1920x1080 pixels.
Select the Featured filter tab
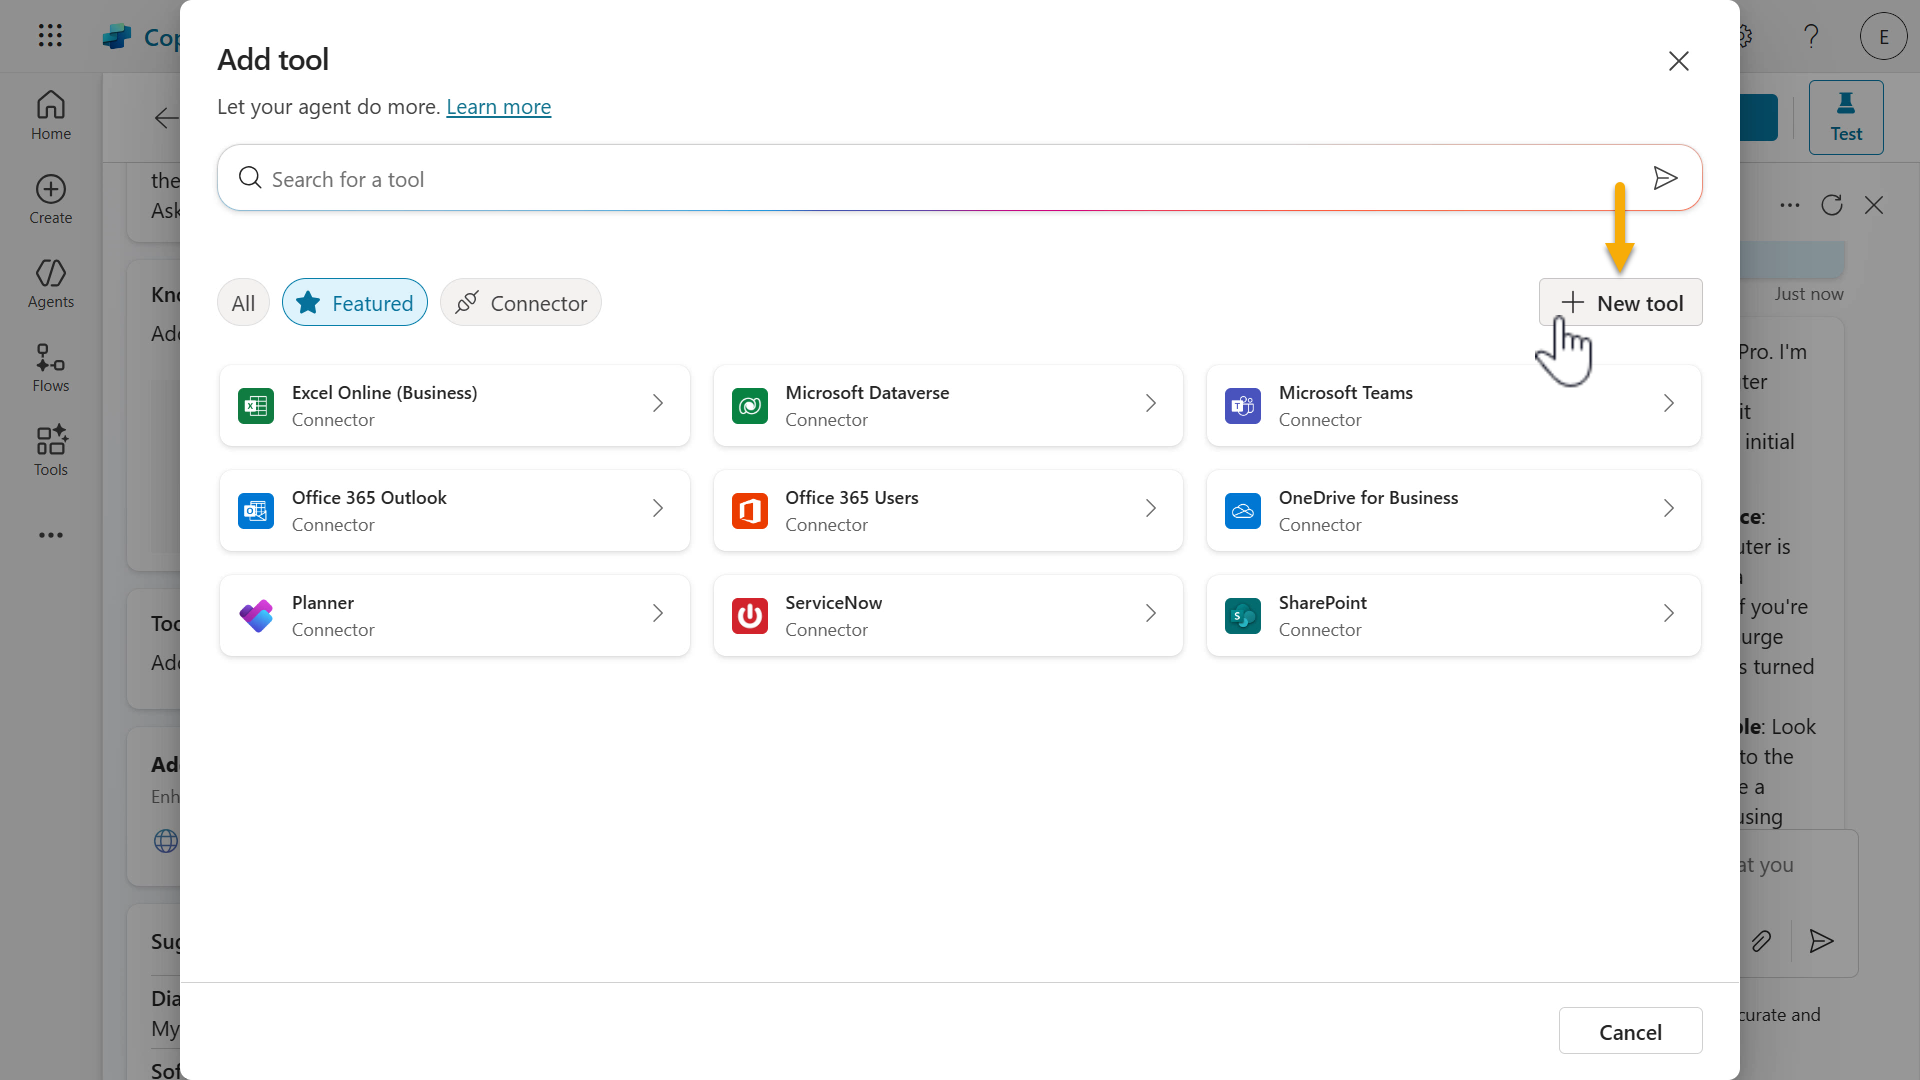pos(355,302)
